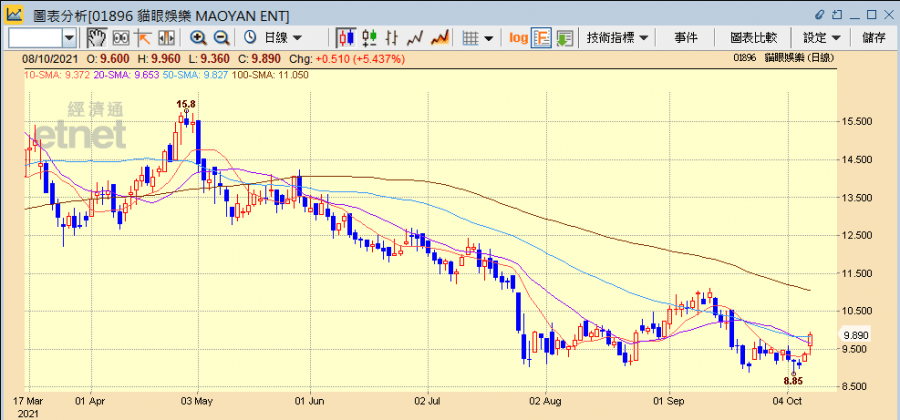
Task: Click the 事件 button
Action: pos(686,38)
